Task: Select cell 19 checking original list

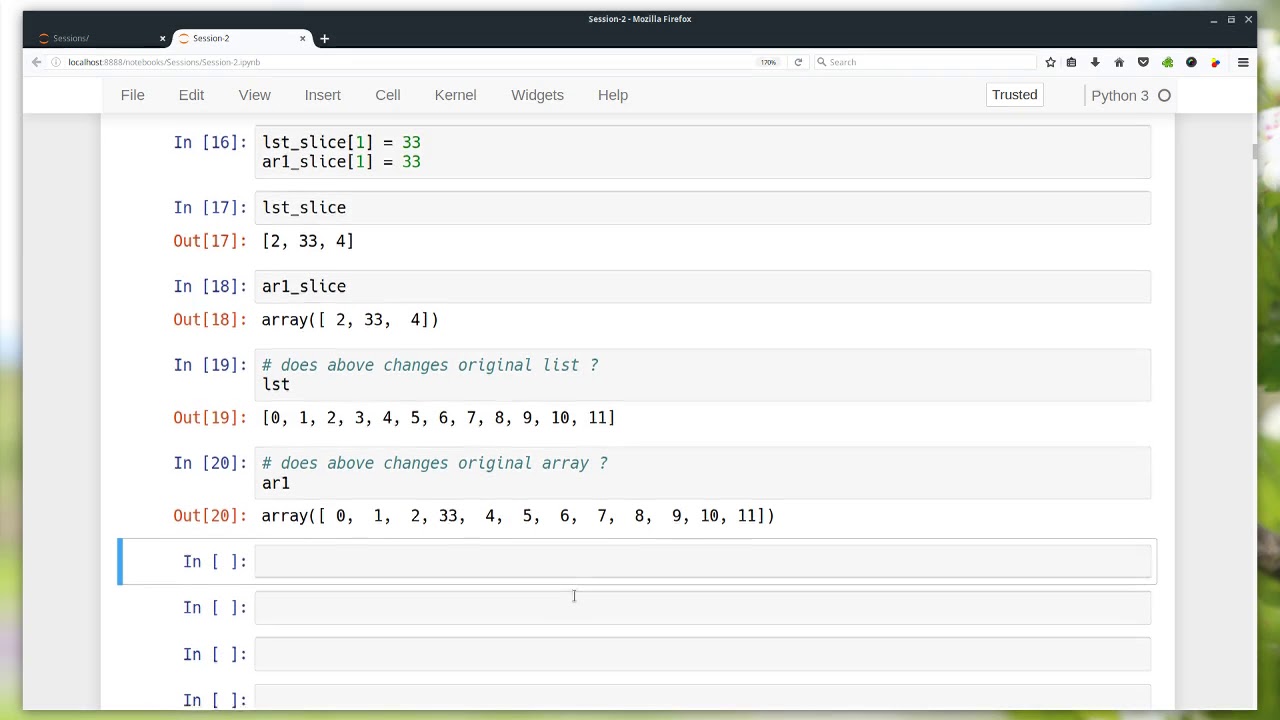Action: [x=703, y=375]
